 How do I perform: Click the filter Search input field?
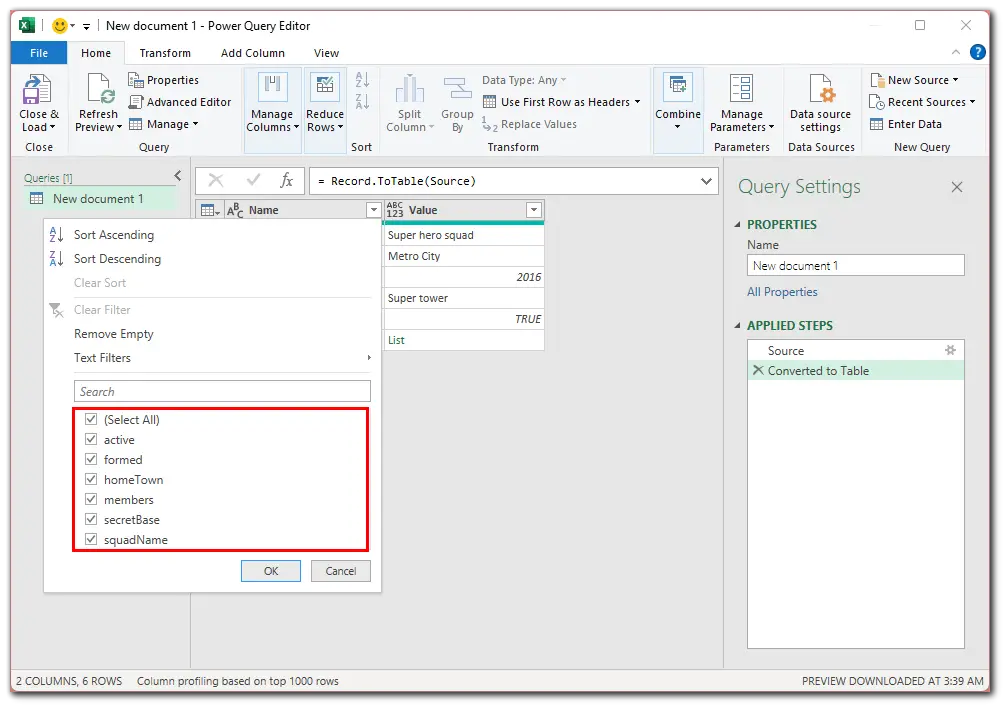click(x=222, y=392)
